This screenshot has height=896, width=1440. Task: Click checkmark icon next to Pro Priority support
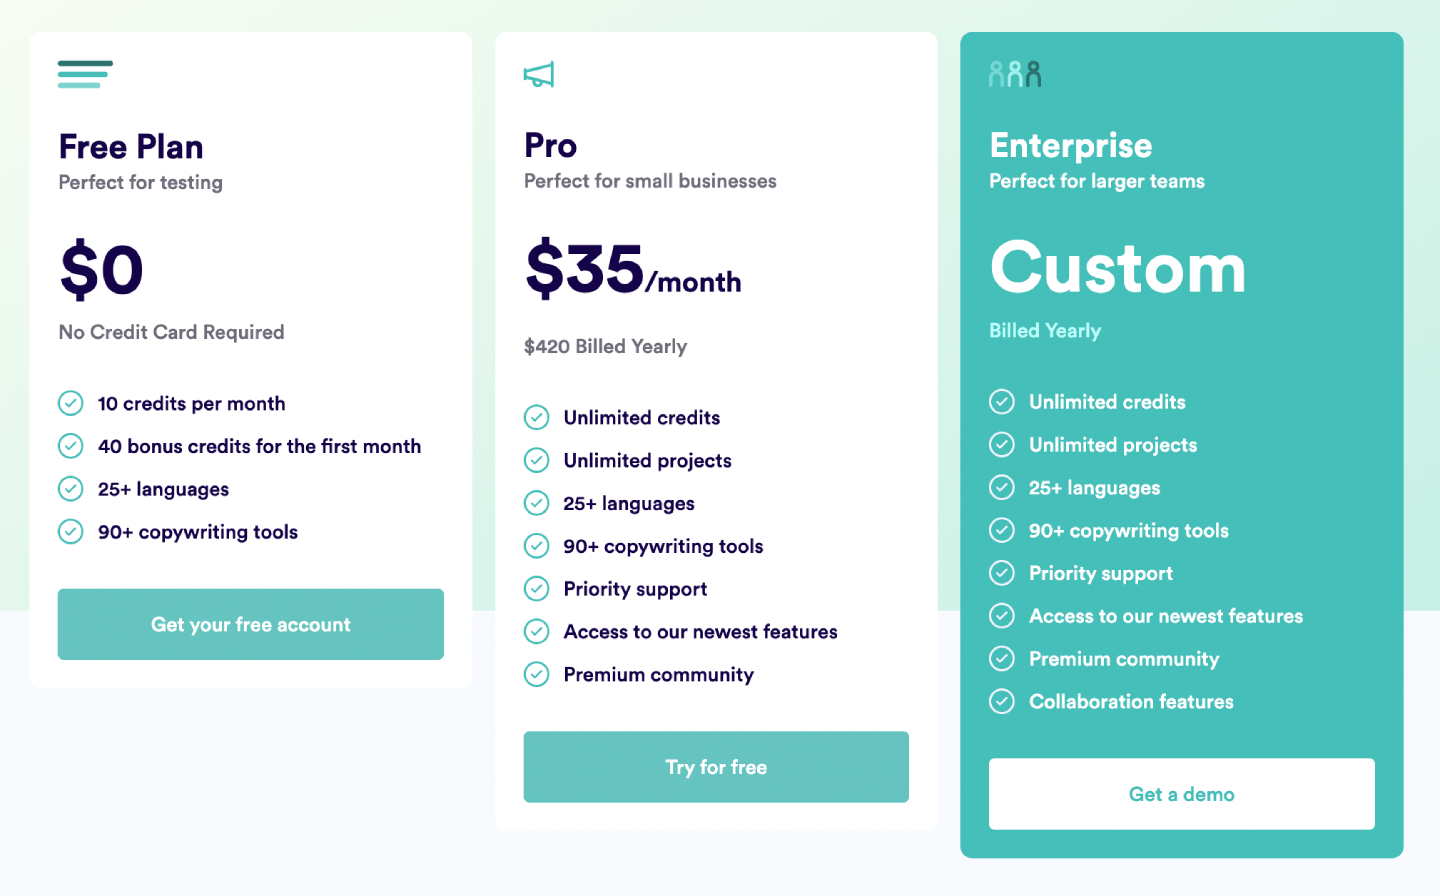tap(537, 589)
